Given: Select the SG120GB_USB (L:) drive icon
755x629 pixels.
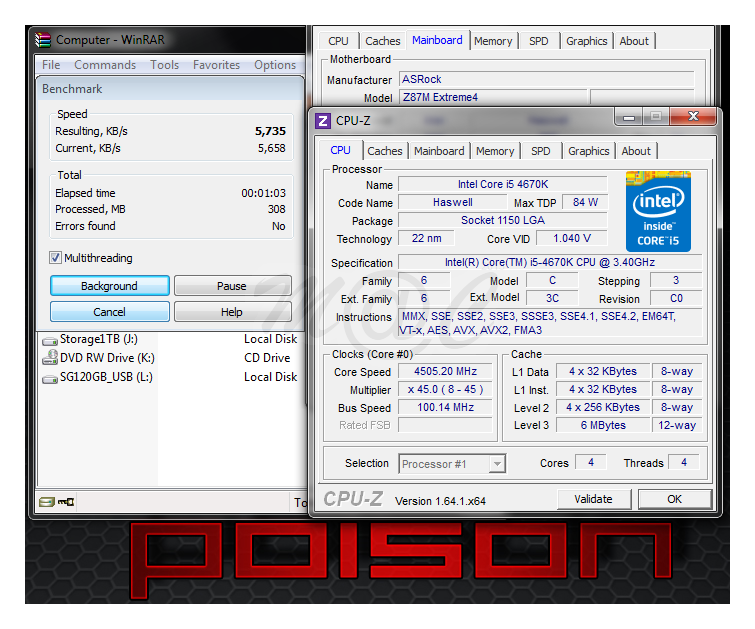Looking at the screenshot, I should click(x=50, y=377).
